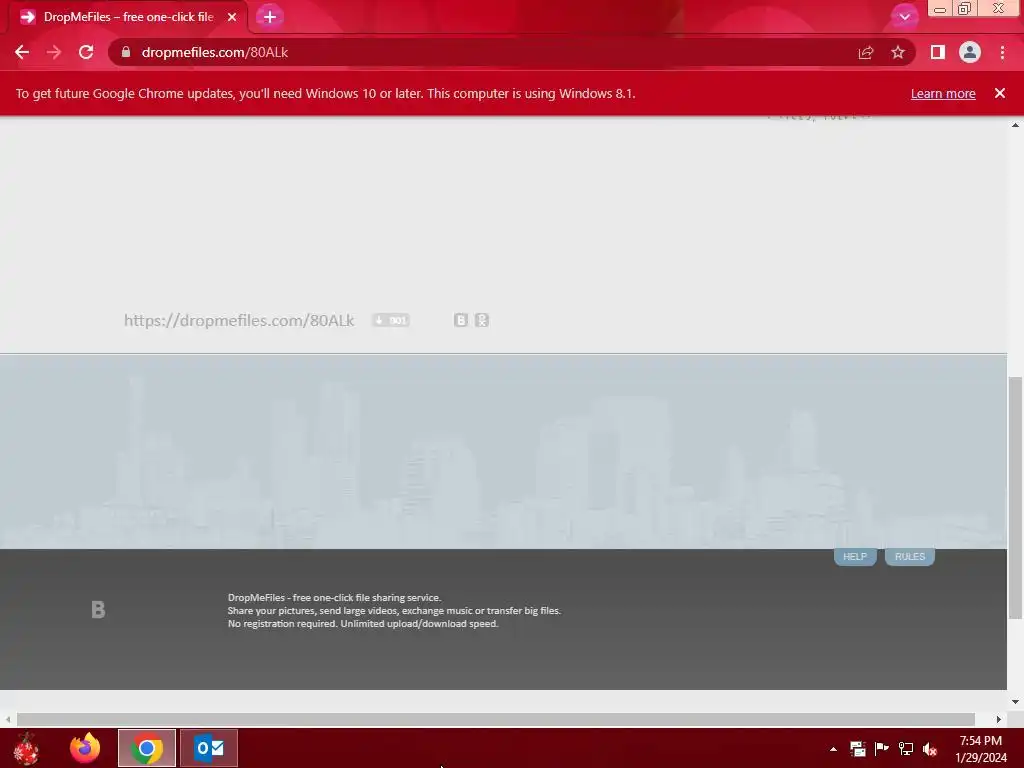
Task: Click the mail-envelopes tray icon
Action: point(857,749)
